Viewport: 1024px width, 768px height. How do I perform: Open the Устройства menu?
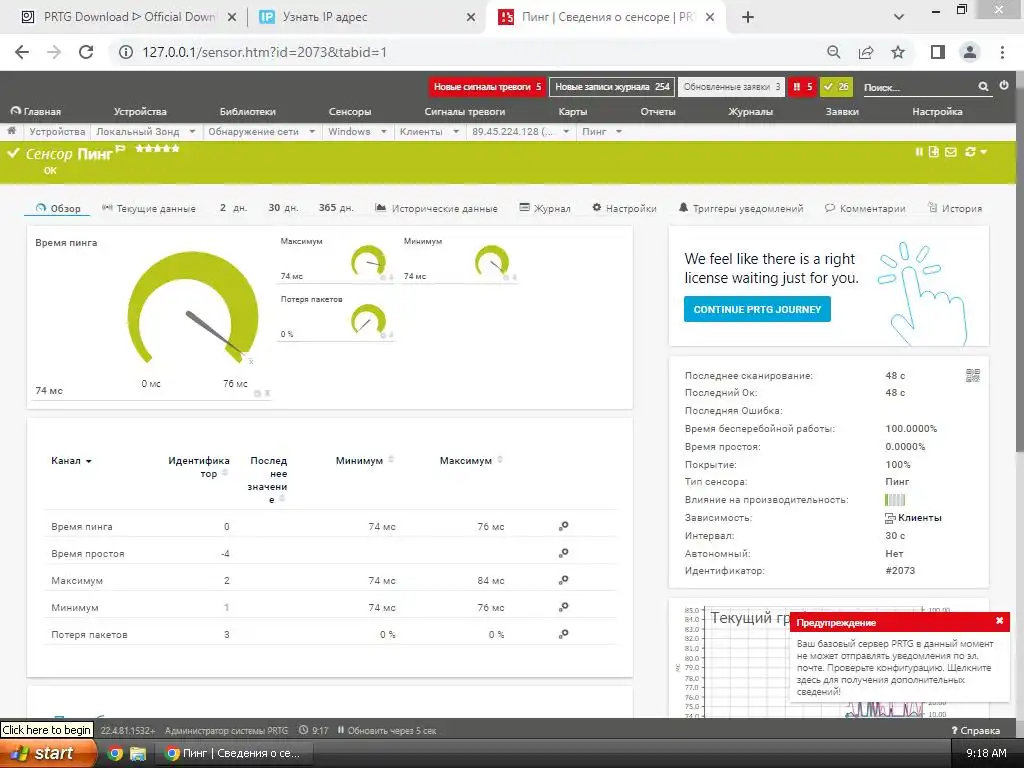coord(140,112)
